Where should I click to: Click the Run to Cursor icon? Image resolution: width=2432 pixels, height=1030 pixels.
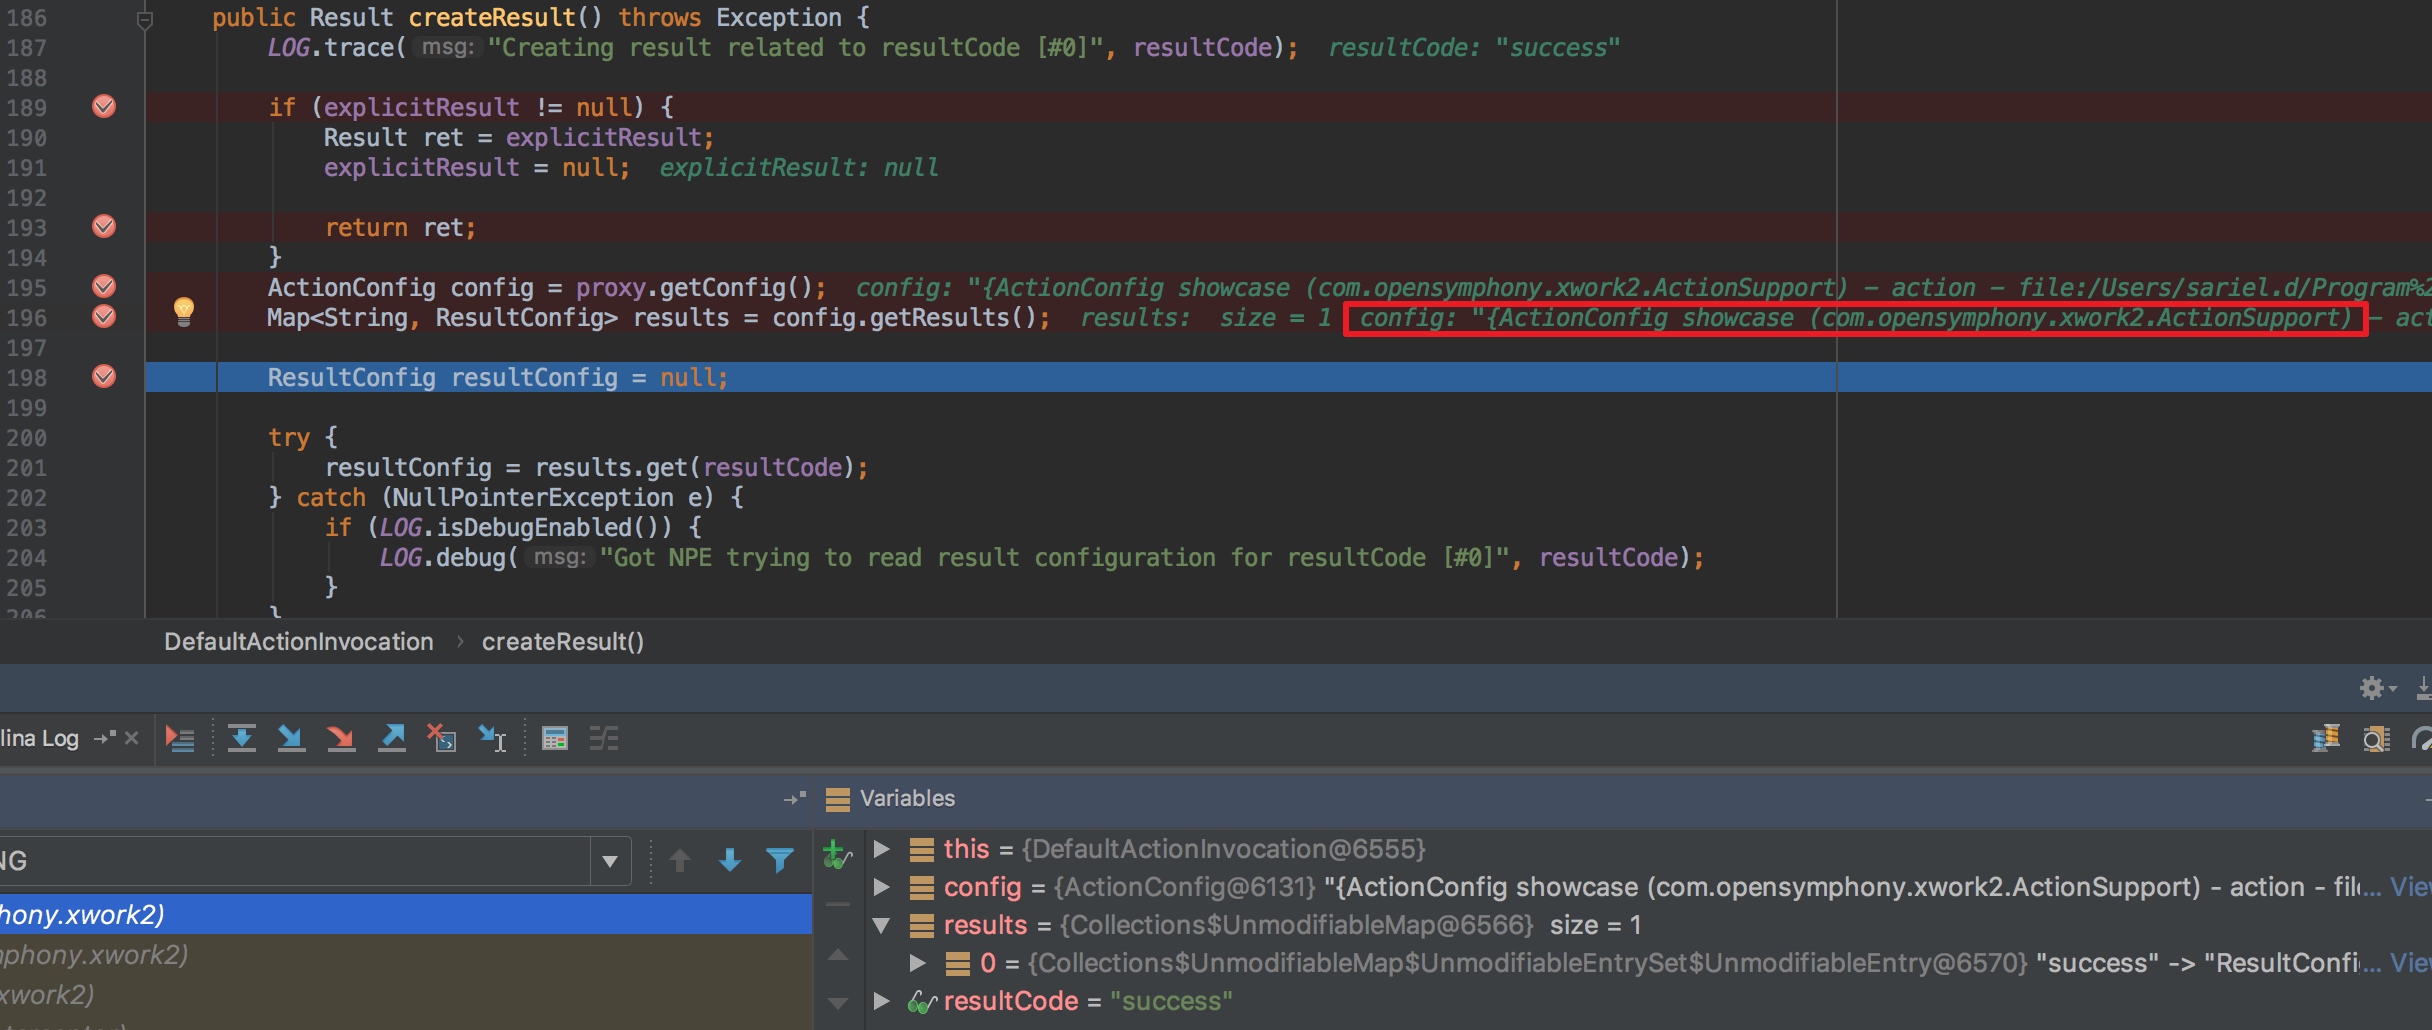492,739
